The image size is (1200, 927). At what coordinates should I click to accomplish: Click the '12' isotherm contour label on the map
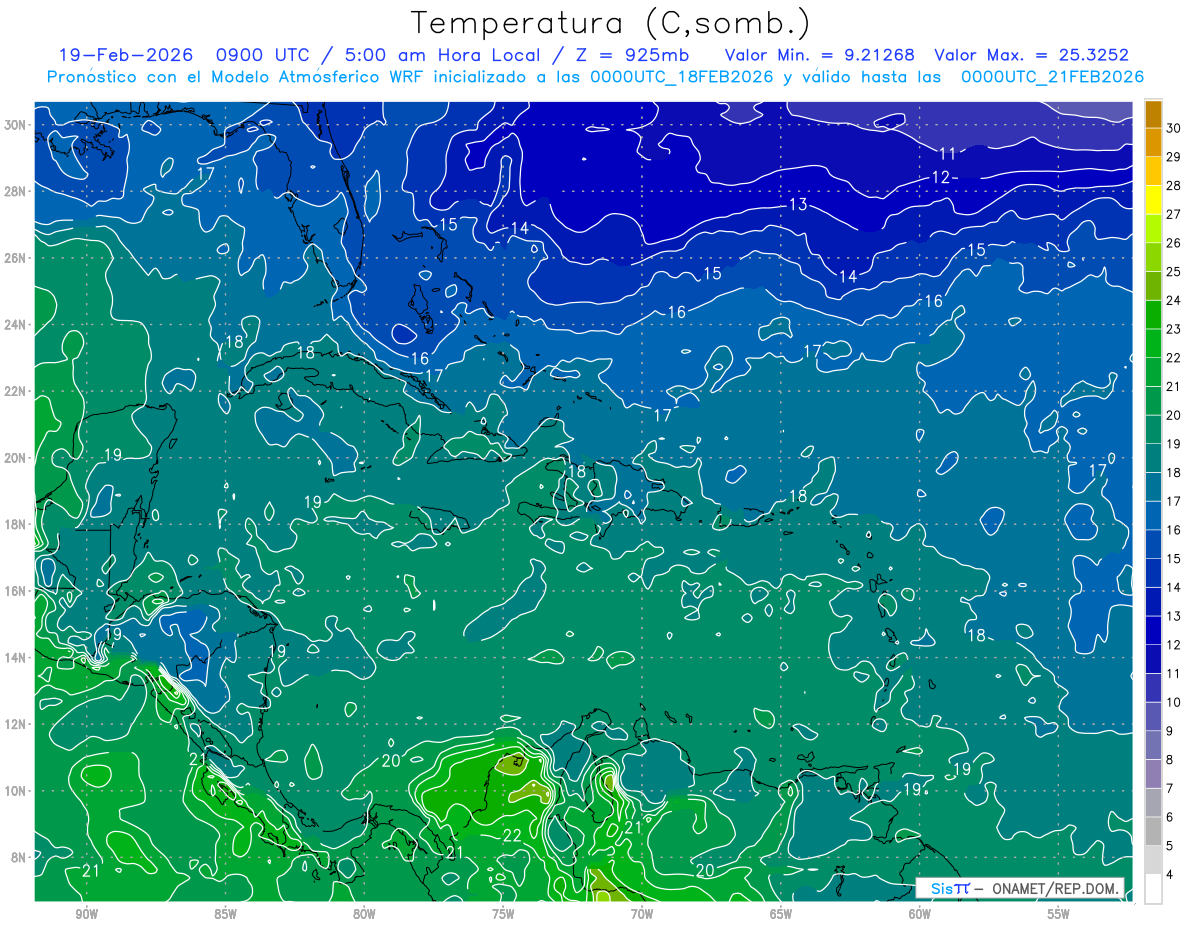pyautogui.click(x=940, y=177)
